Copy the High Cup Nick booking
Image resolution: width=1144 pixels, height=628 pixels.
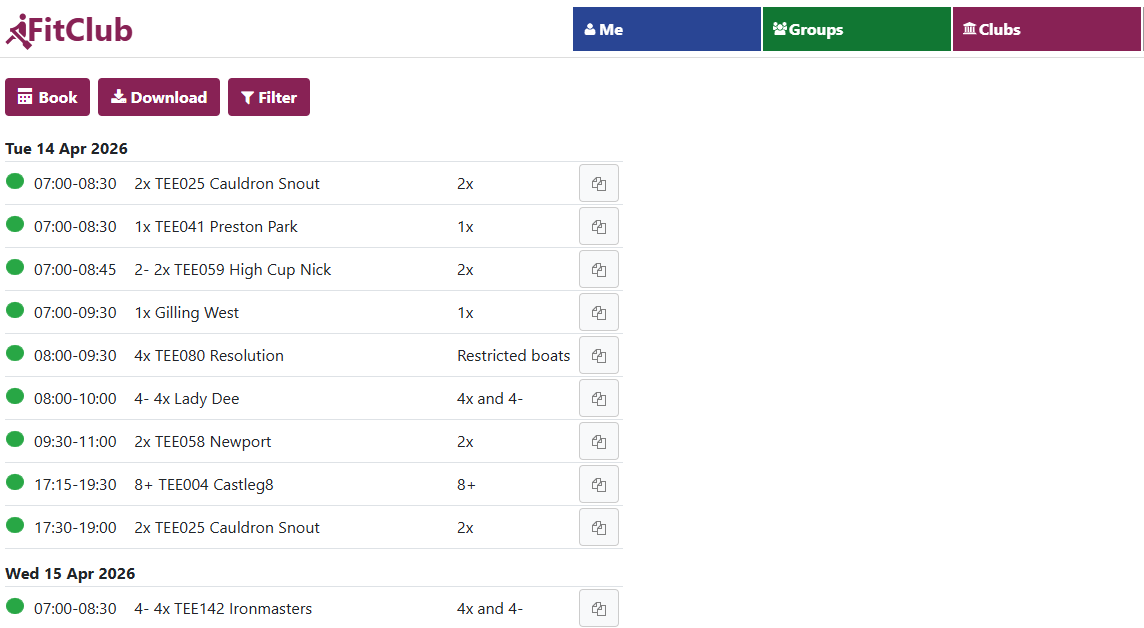tap(598, 270)
